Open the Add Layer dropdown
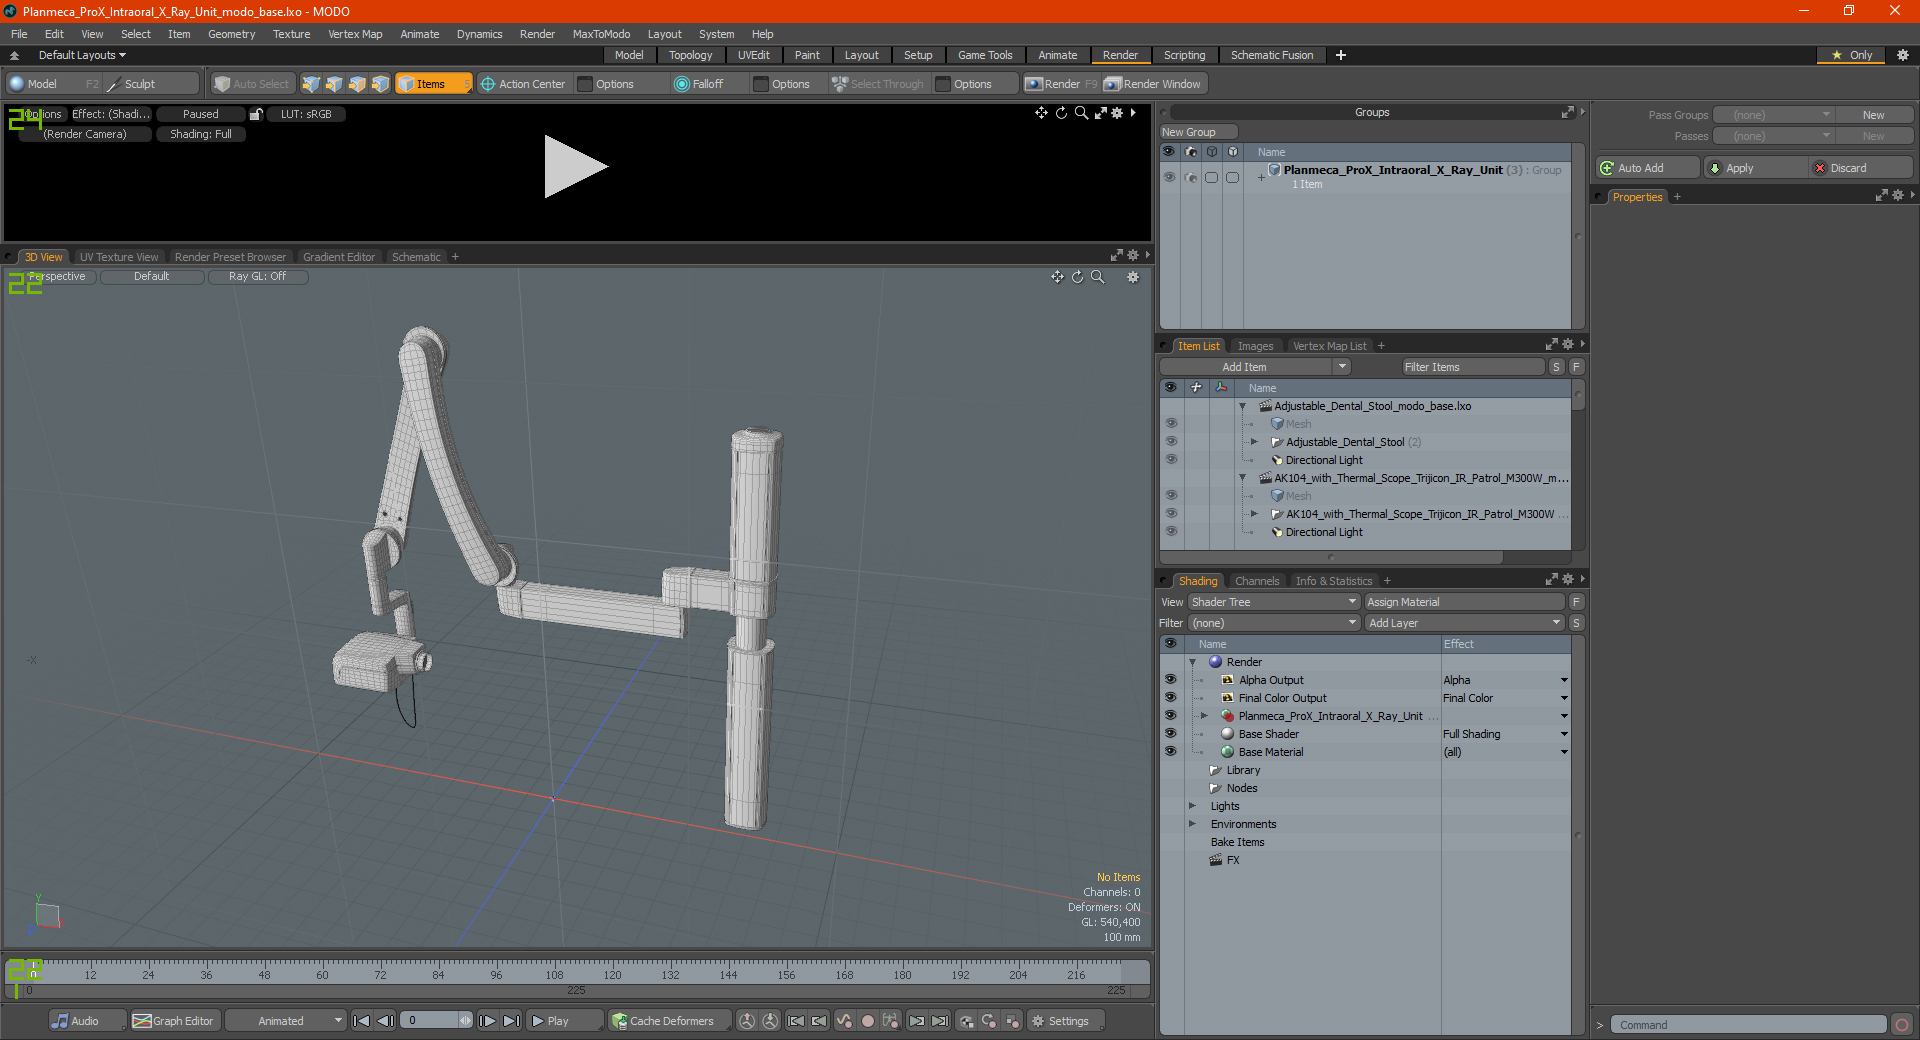 1464,623
